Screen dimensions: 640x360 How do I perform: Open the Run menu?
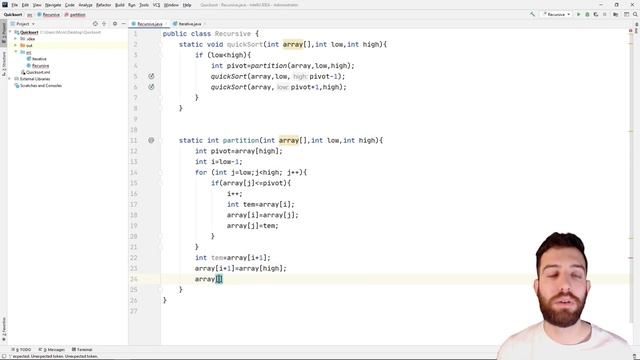pyautogui.click(x=131, y=5)
